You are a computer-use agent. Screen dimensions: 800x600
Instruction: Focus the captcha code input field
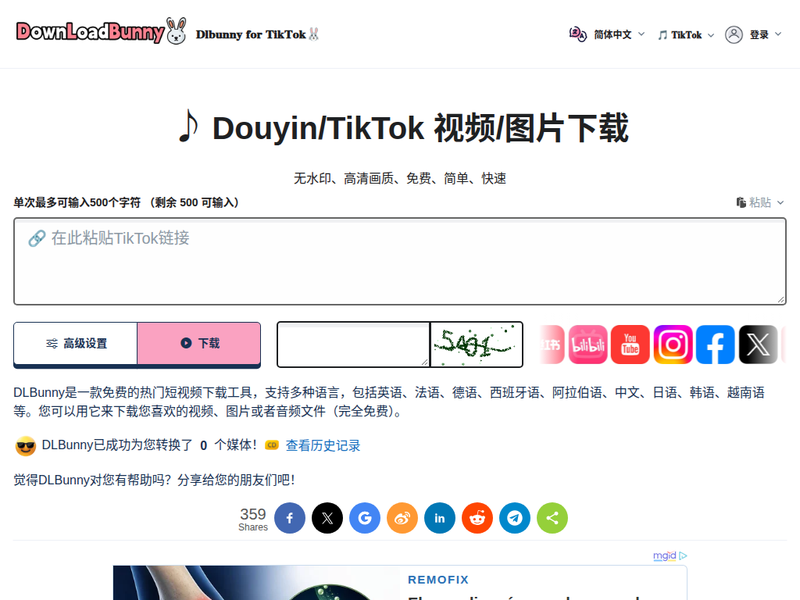pyautogui.click(x=353, y=344)
